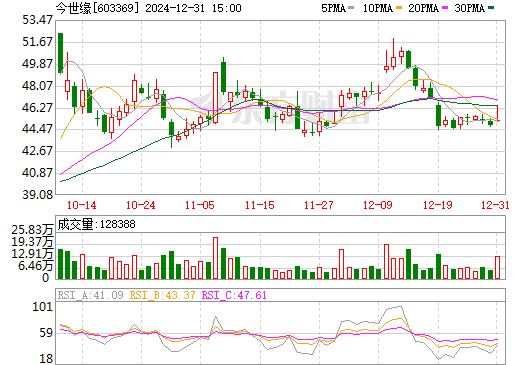Image resolution: width=520 pixels, height=365 pixels.
Task: Click the RSI_C:47.61 indicator label
Action: [x=234, y=295]
